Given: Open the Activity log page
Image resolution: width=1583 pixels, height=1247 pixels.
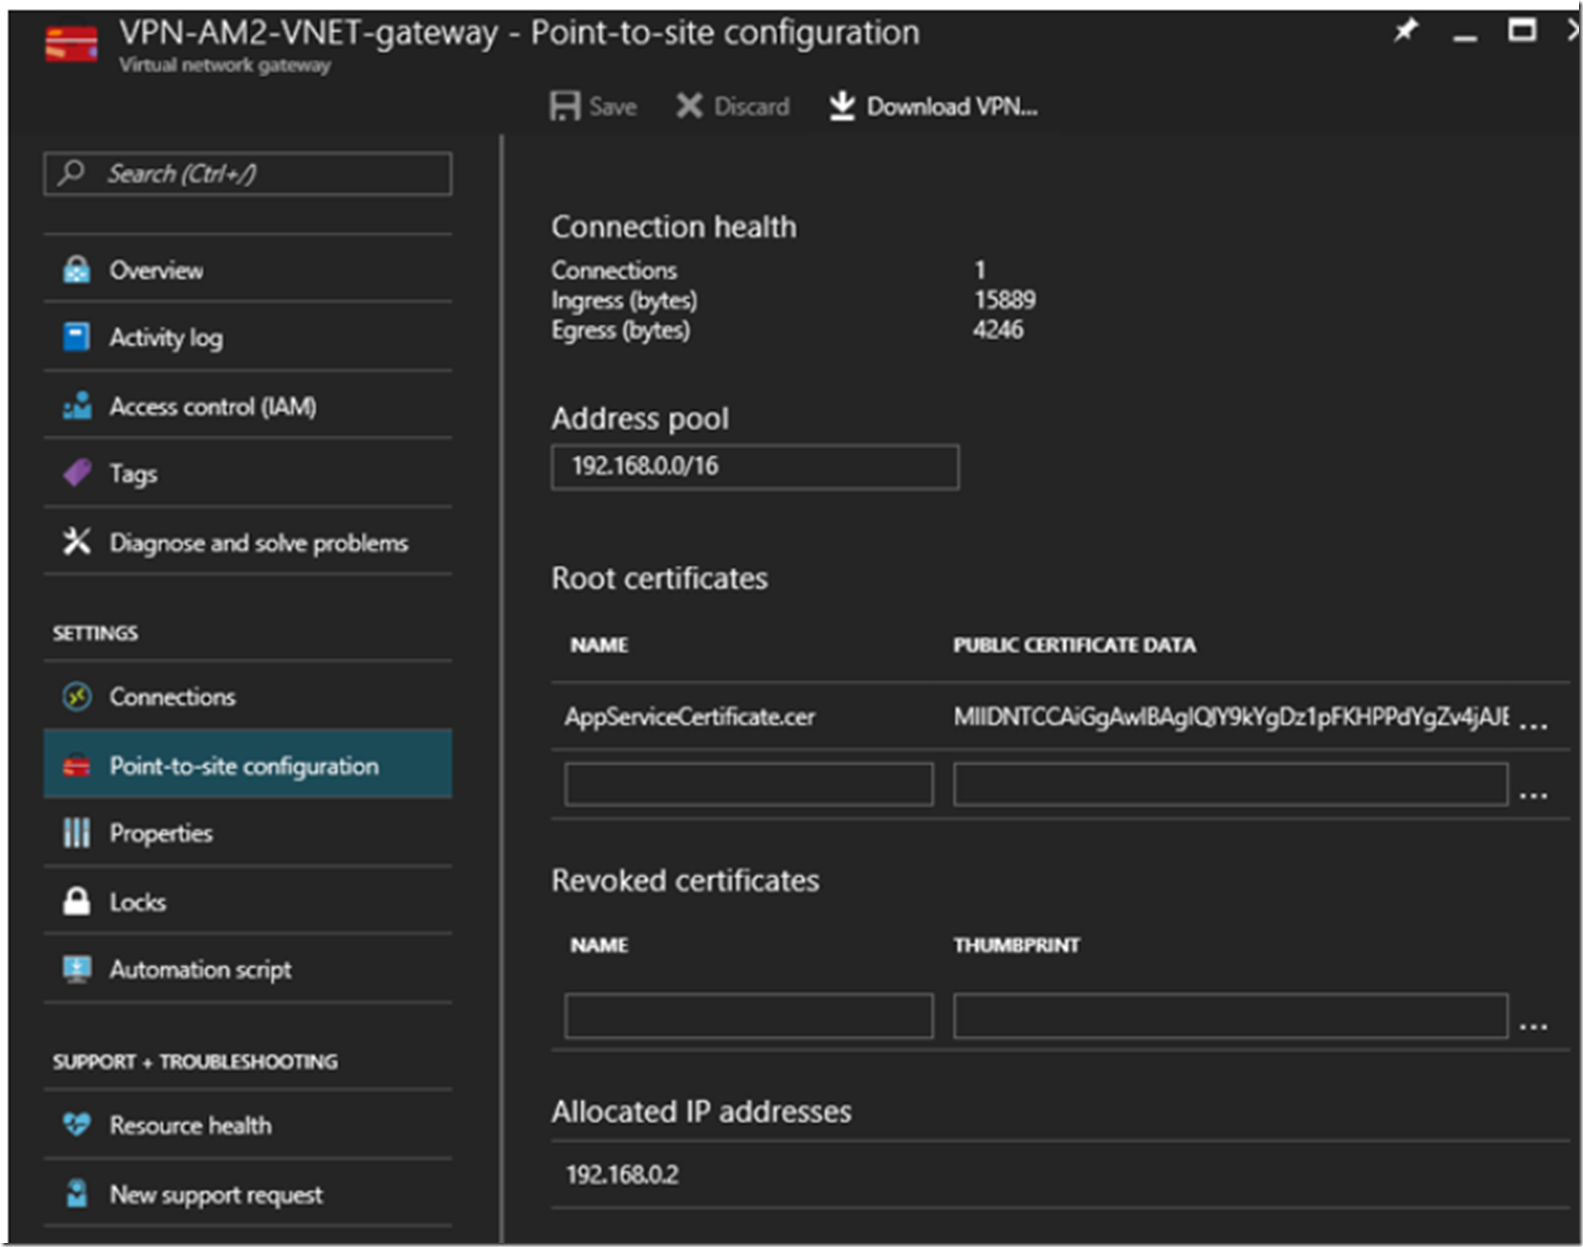Looking at the screenshot, I should (x=248, y=337).
